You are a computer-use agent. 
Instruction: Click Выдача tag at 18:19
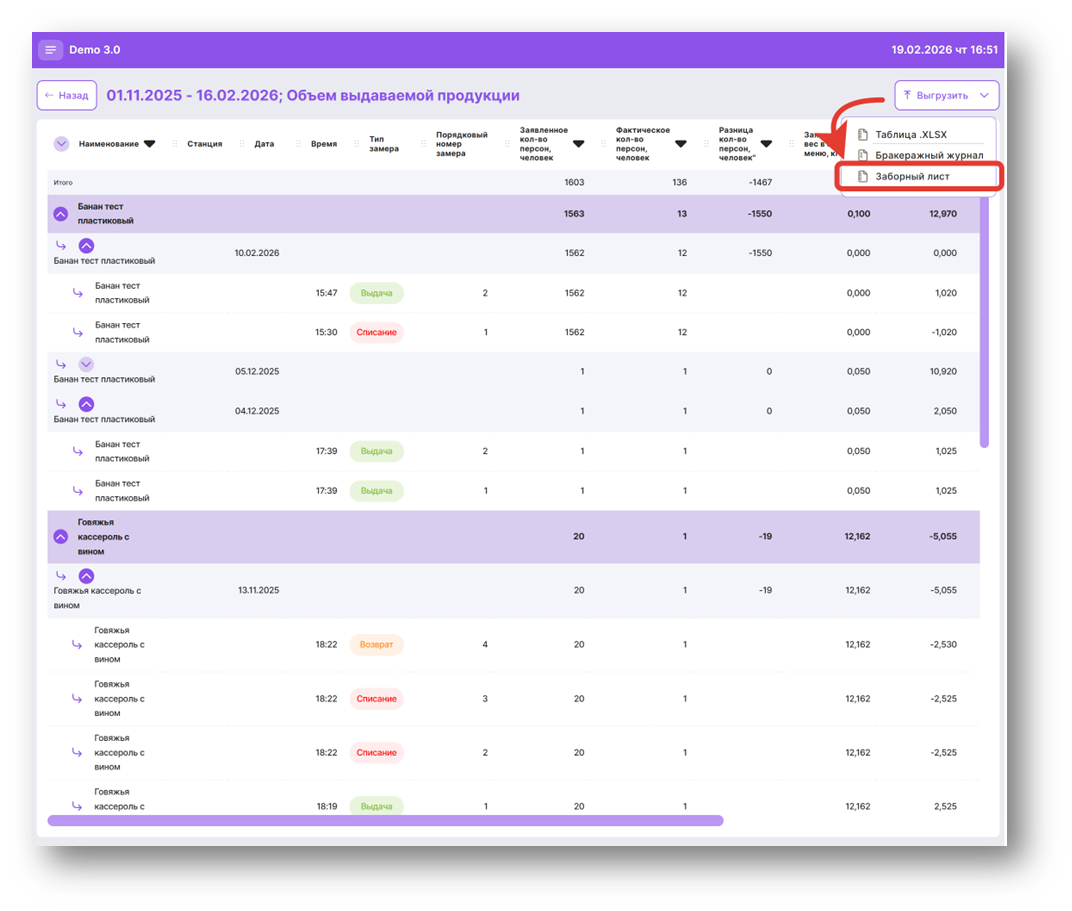[376, 806]
